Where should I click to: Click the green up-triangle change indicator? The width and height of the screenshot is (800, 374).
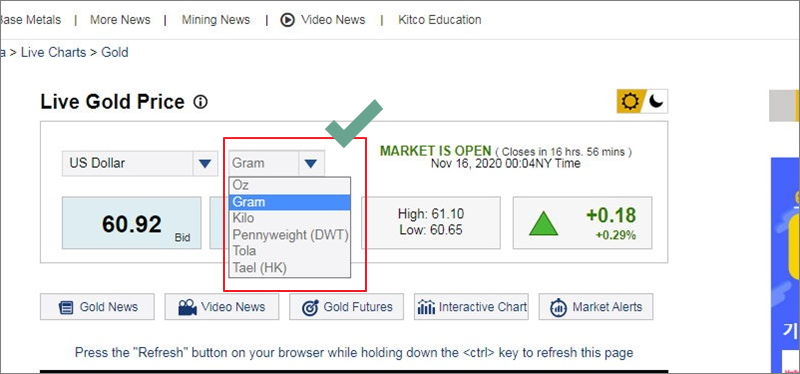point(544,224)
